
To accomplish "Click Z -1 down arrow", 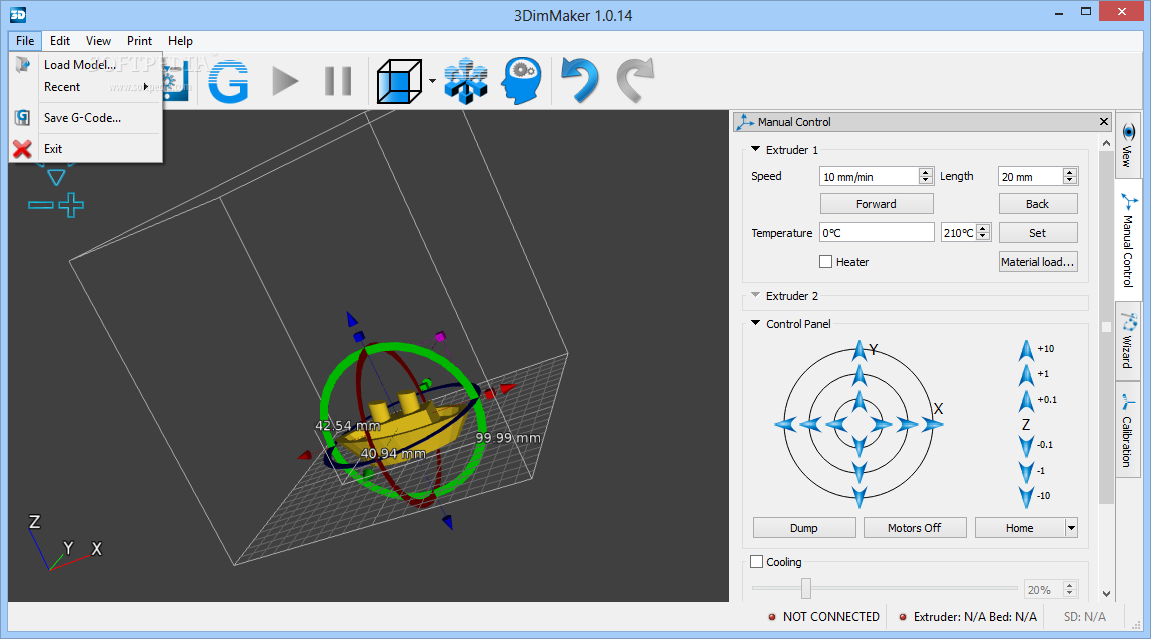I will tap(1026, 472).
